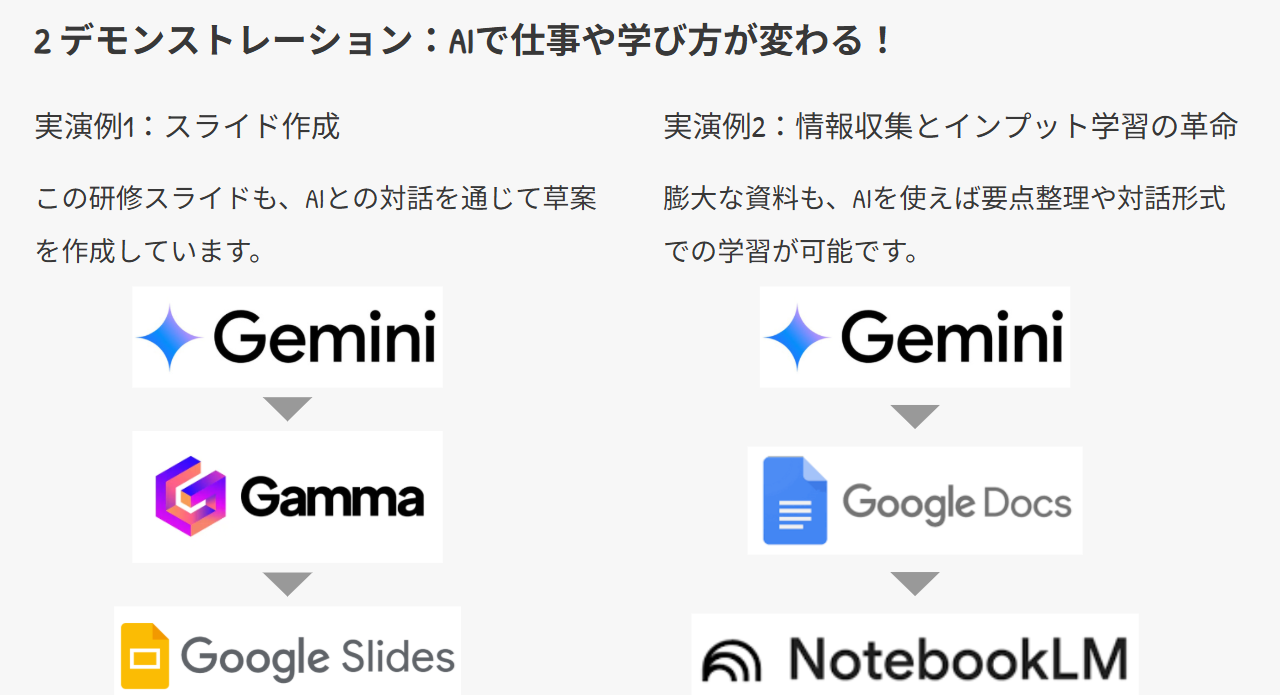Select the heading "実演例1：スライド作成"

click(x=188, y=127)
